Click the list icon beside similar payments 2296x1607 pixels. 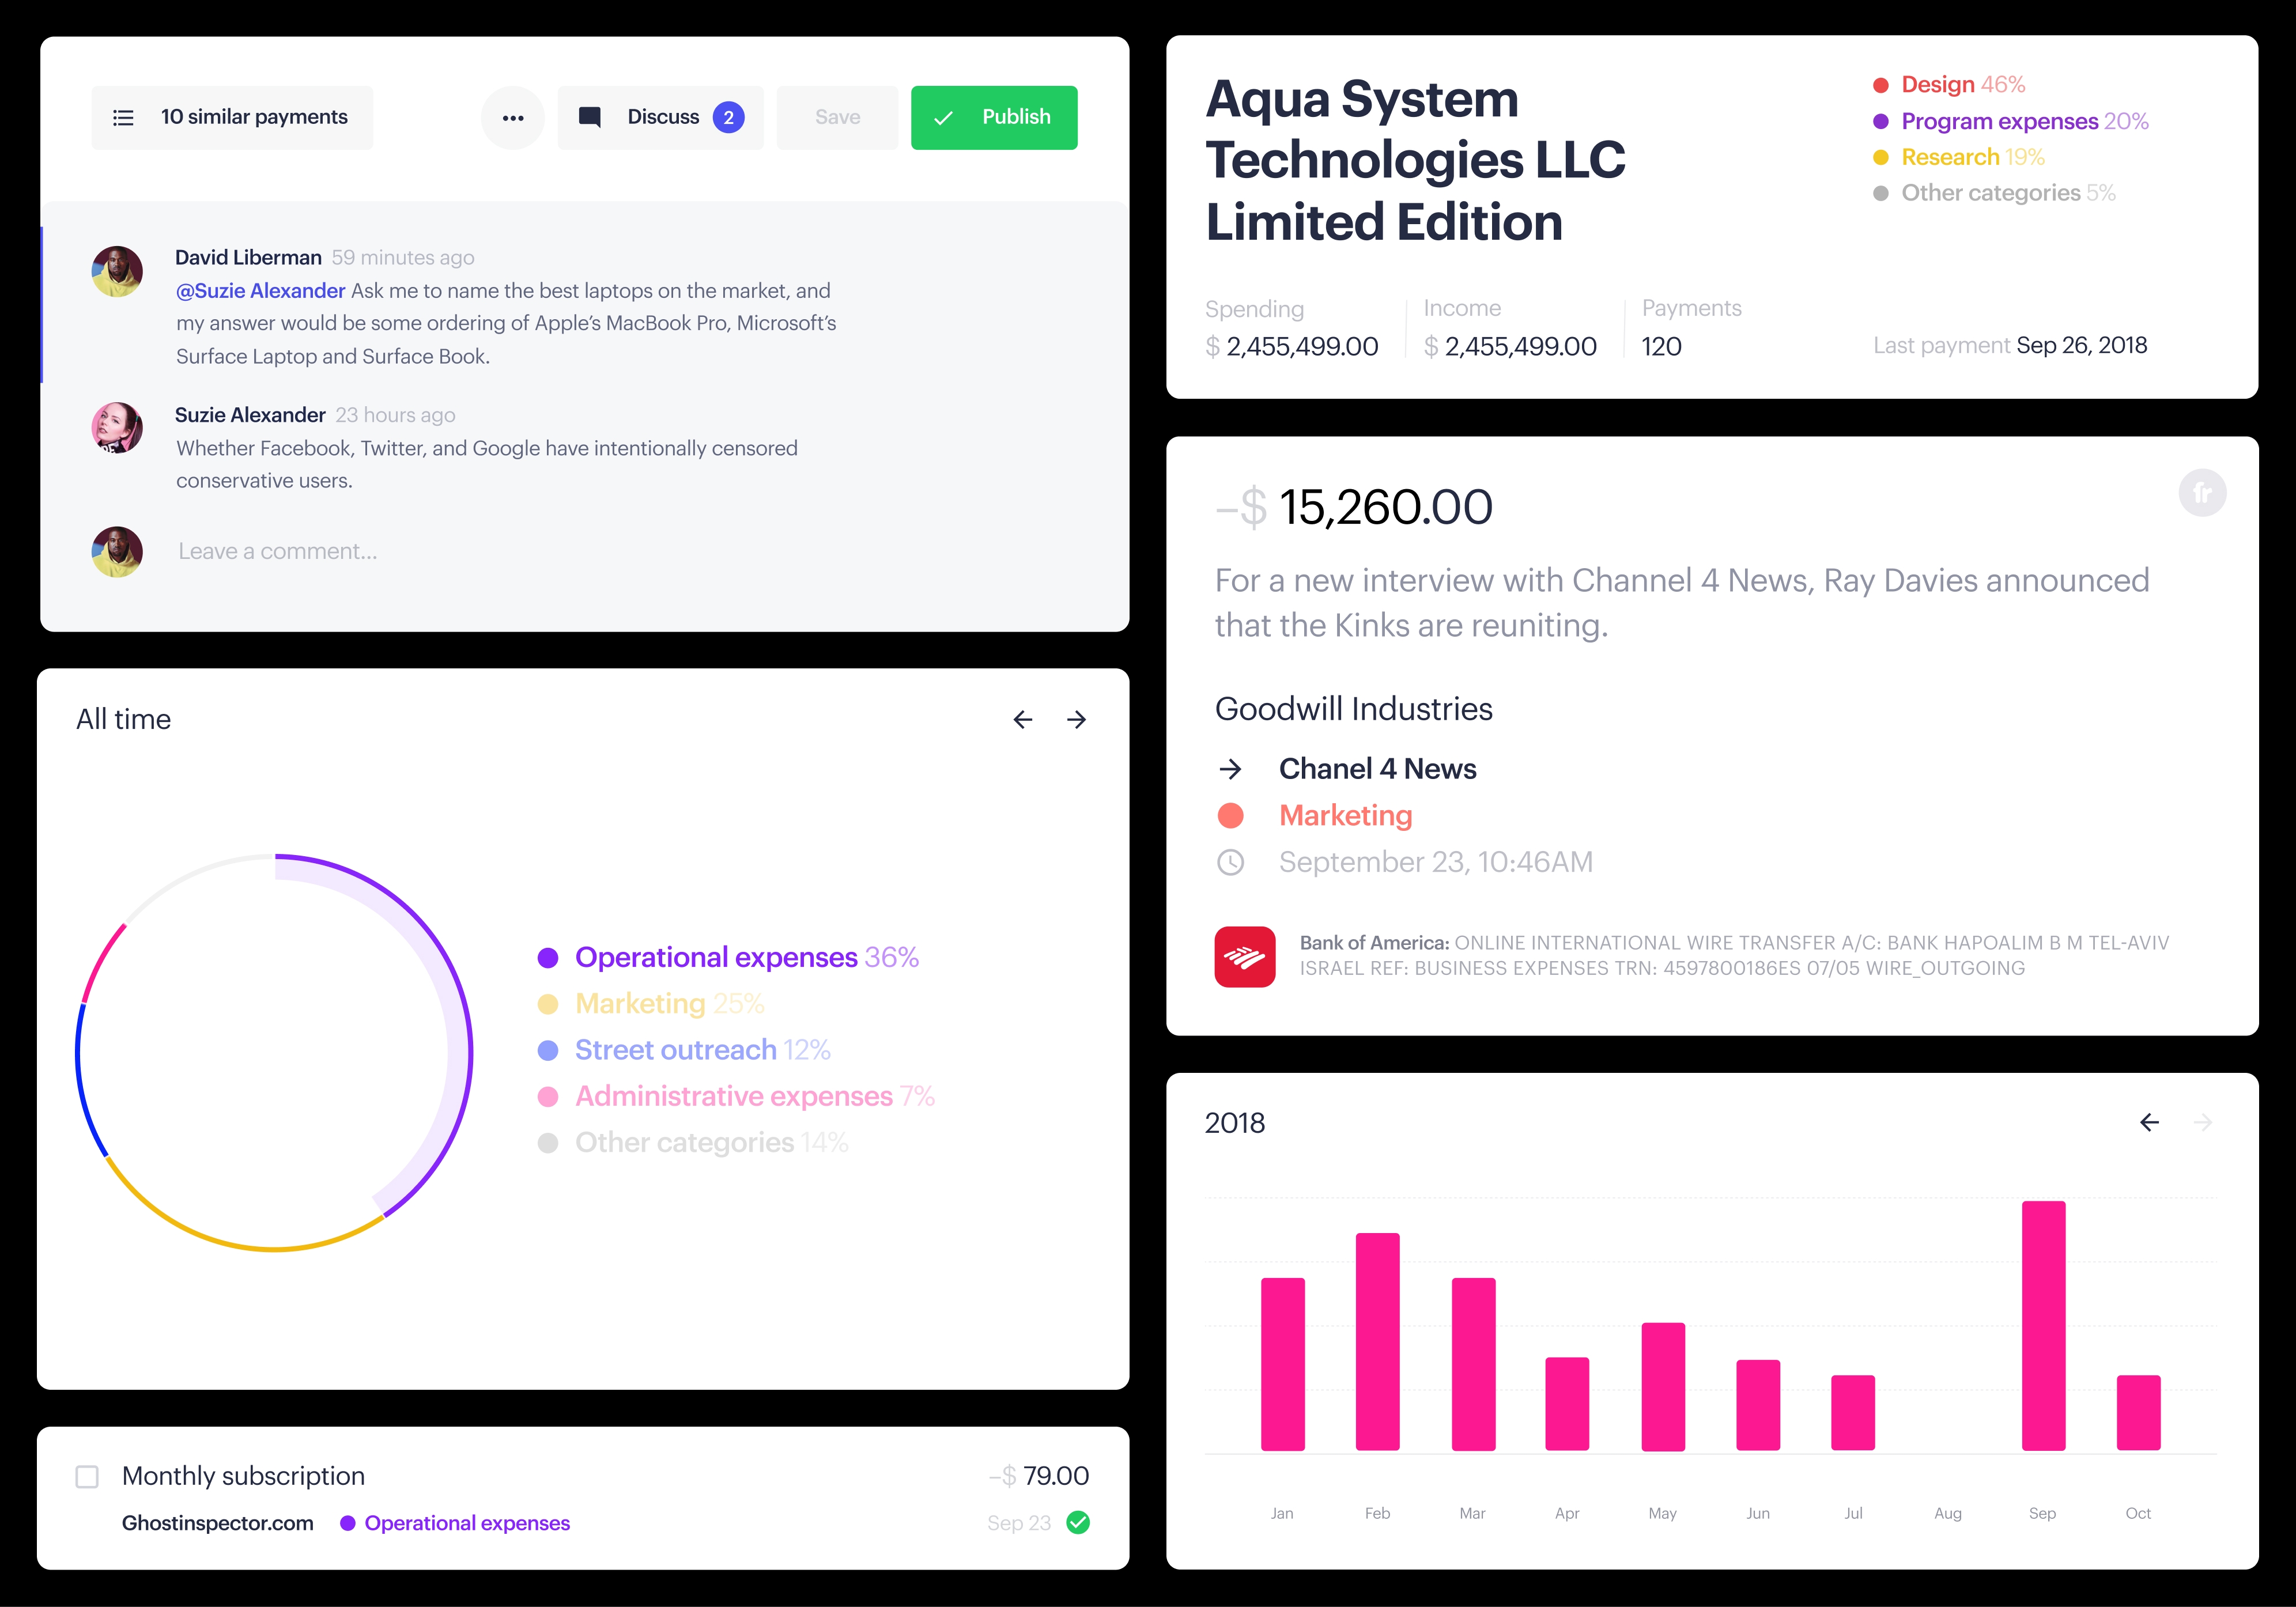pos(123,118)
